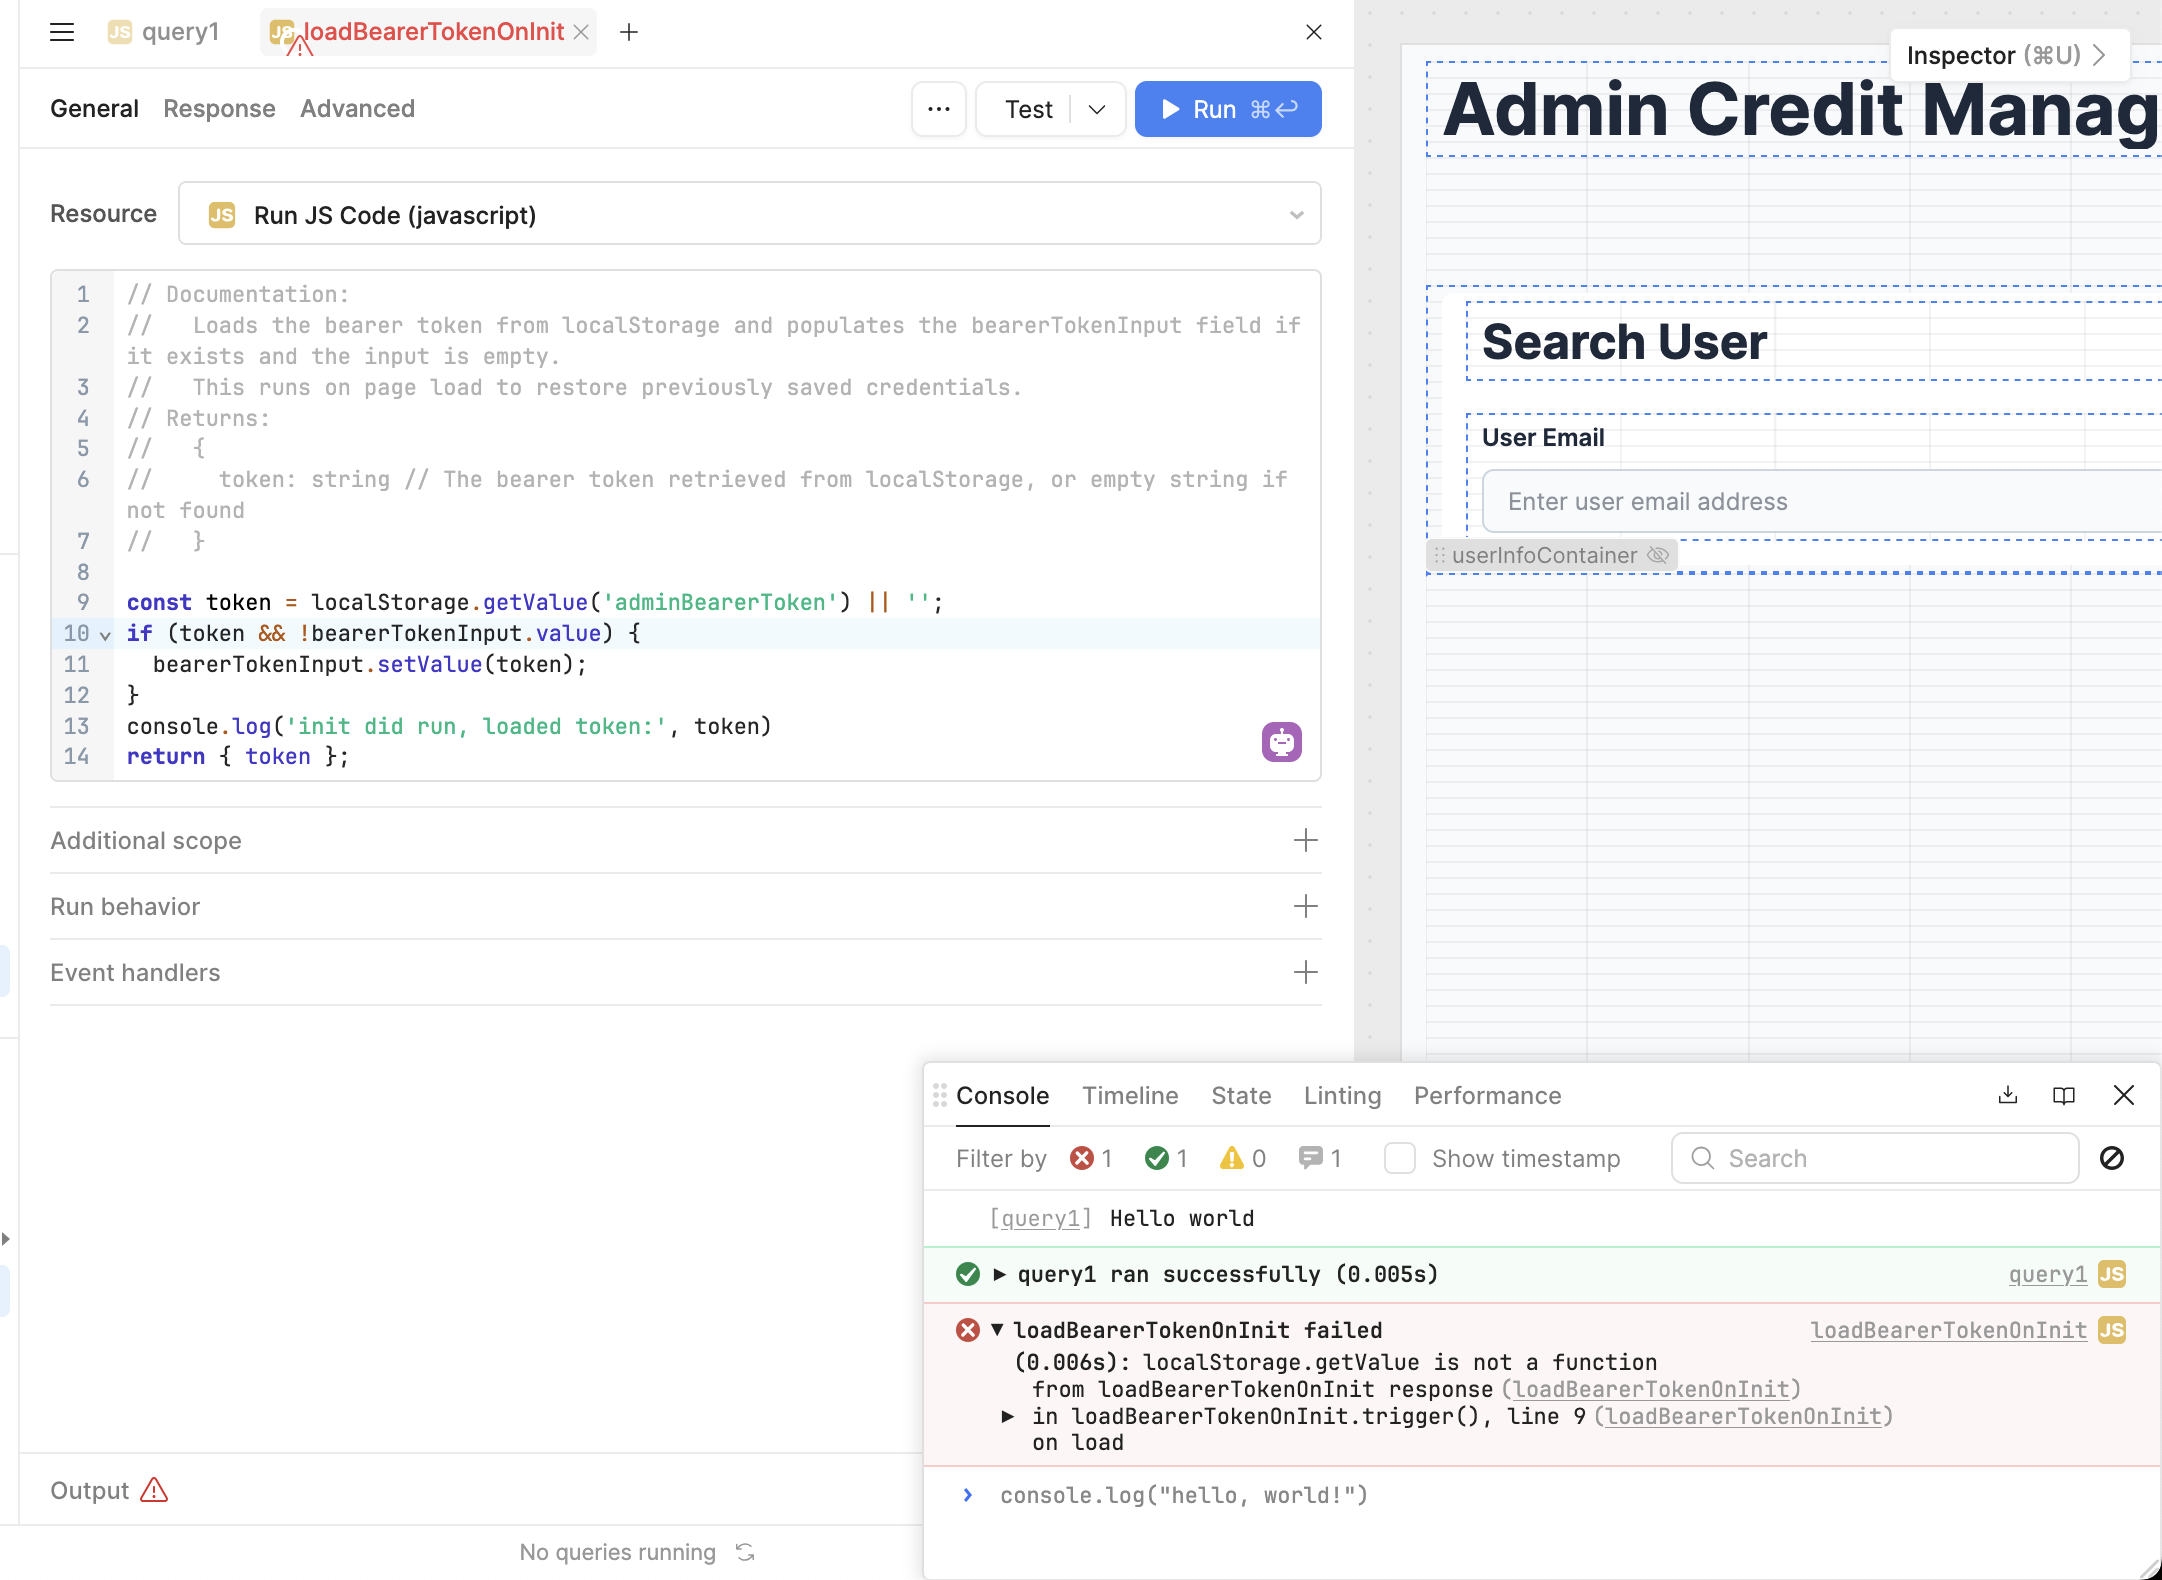Switch to the Response tab
This screenshot has width=2162, height=1580.
point(219,108)
